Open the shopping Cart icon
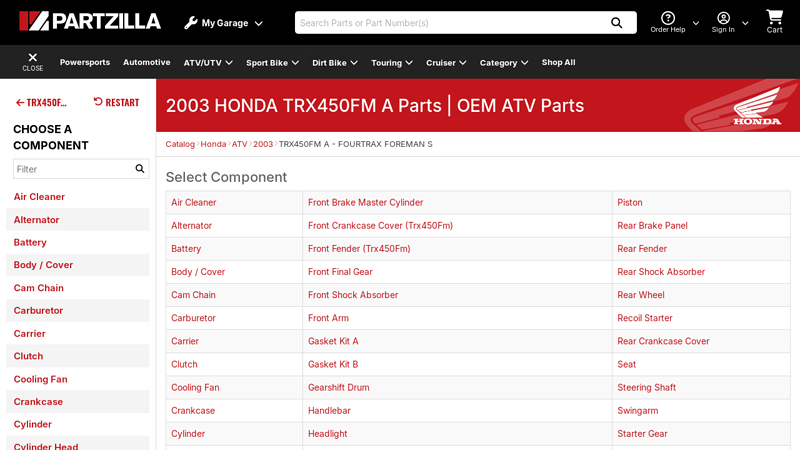The width and height of the screenshot is (800, 450). point(774,17)
